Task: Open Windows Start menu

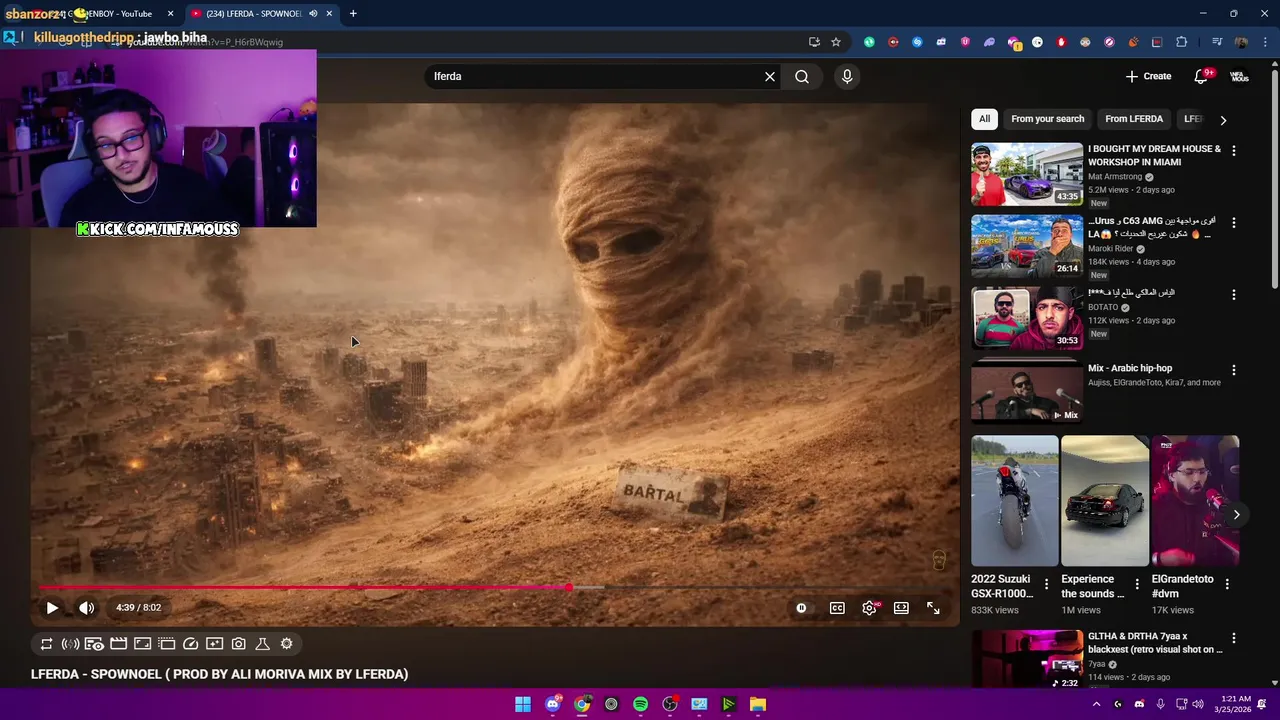Action: (523, 704)
